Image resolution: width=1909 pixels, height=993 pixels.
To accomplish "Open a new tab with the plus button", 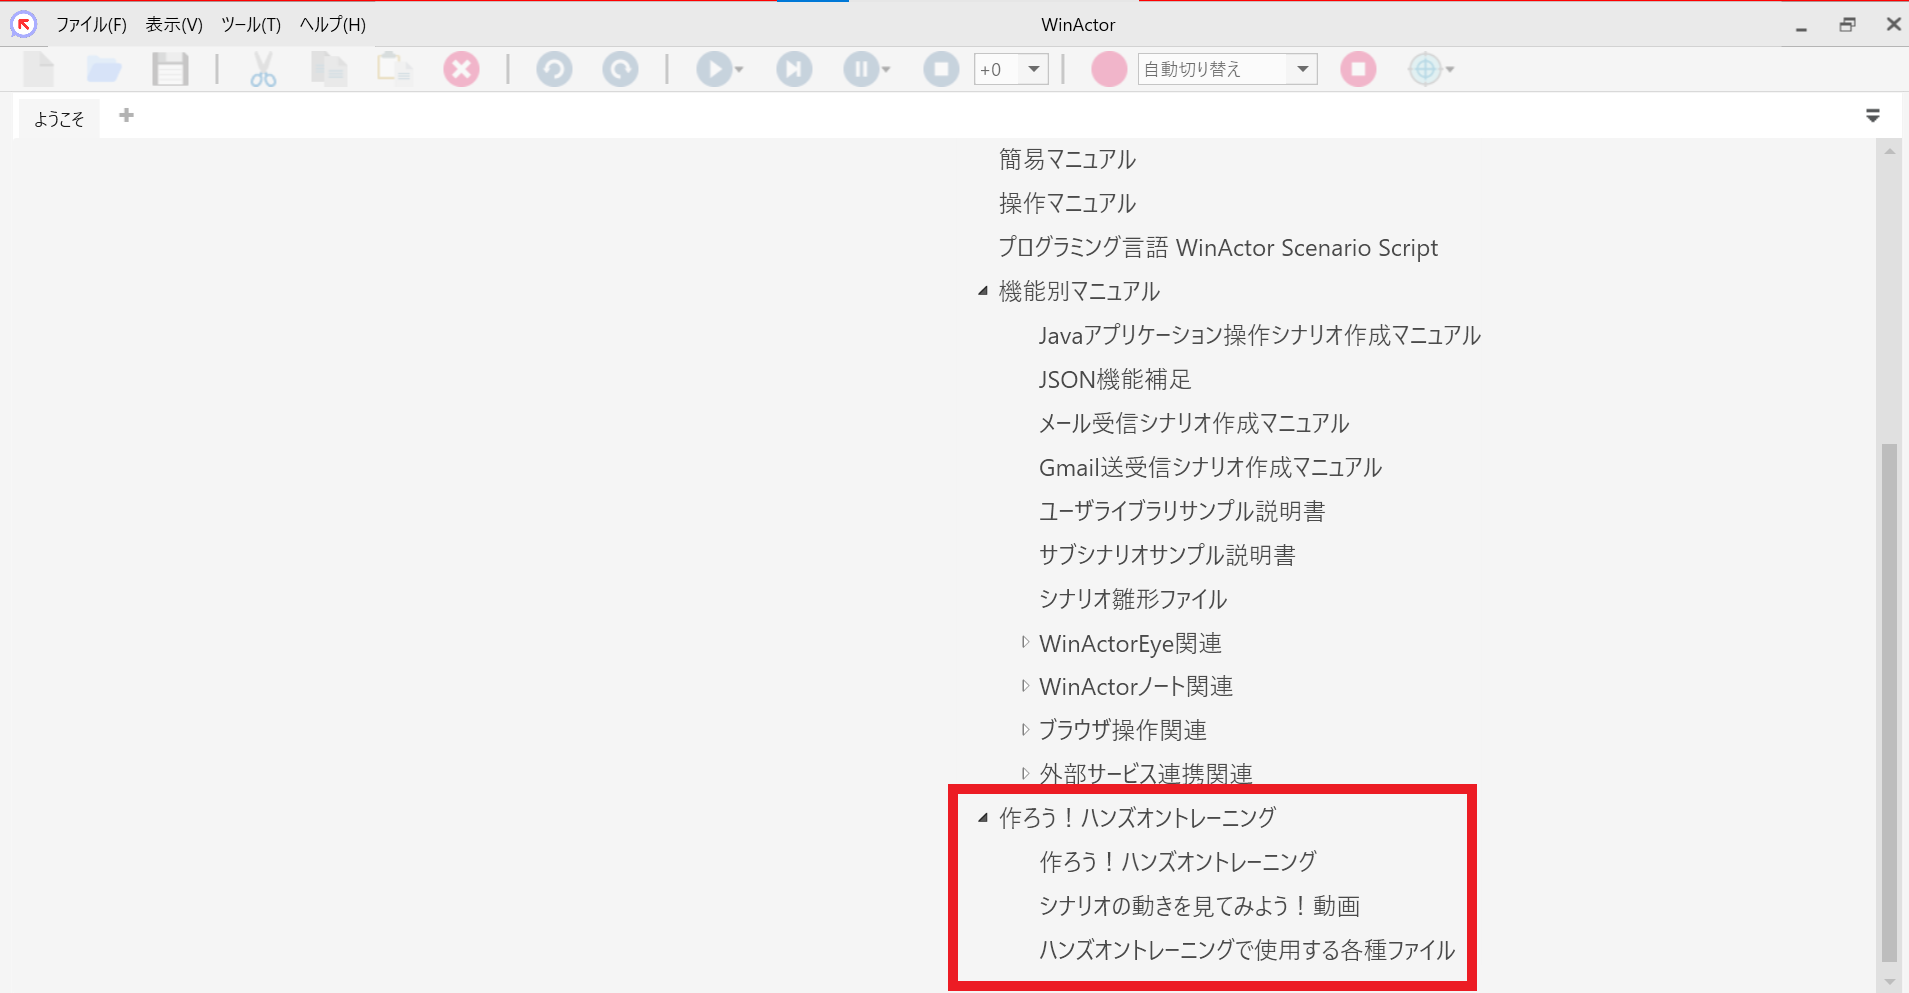I will pyautogui.click(x=126, y=115).
